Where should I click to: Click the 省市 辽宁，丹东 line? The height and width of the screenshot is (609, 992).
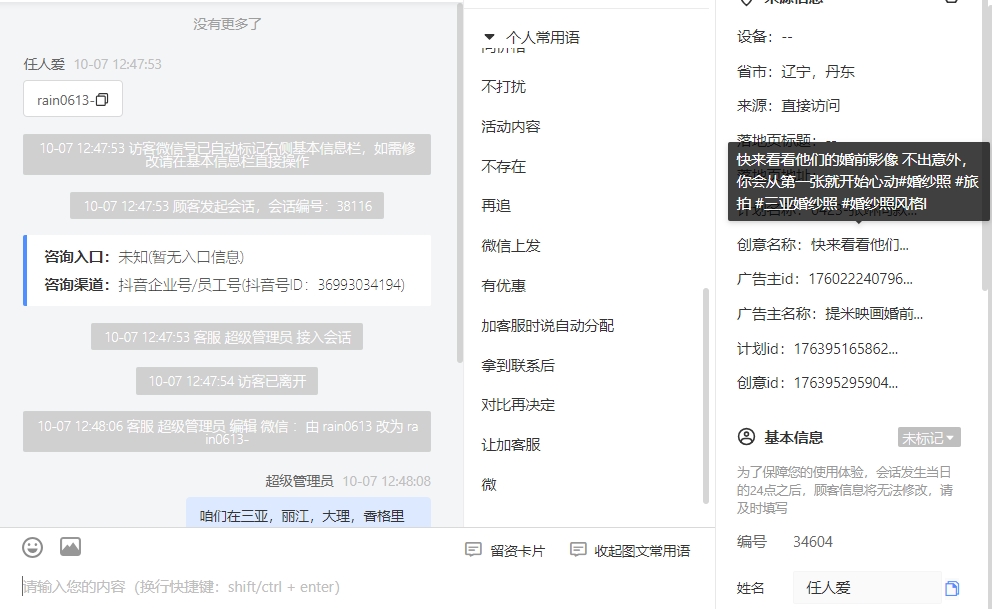[795, 71]
